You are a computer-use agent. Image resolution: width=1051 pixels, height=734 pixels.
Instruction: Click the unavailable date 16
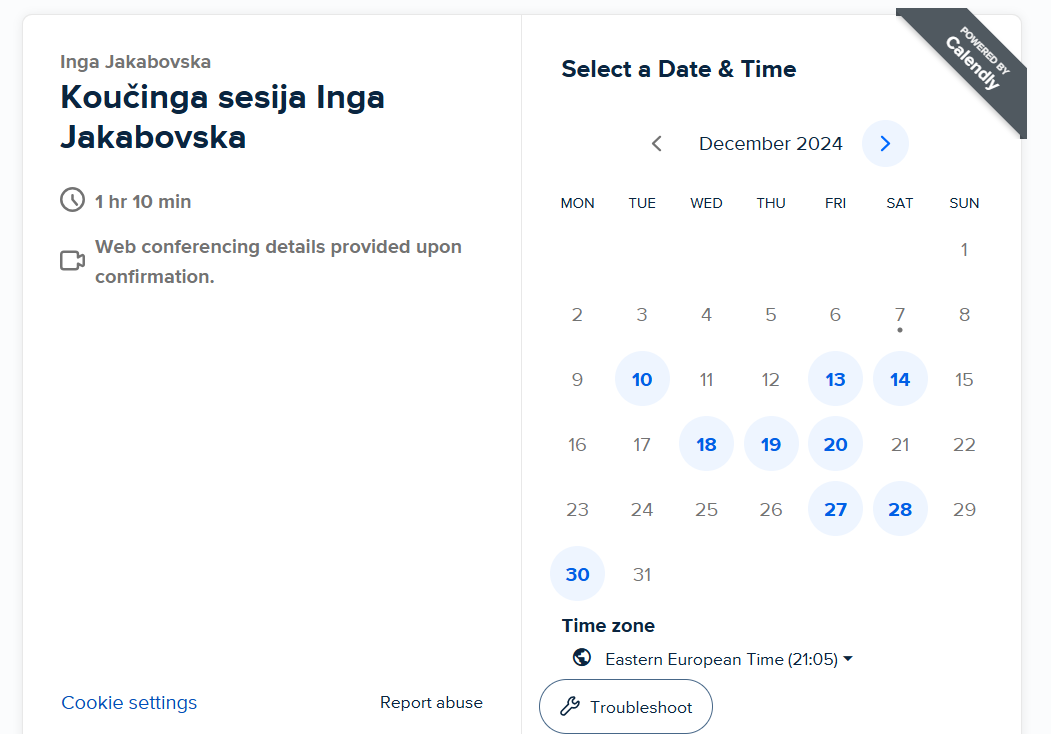point(578,444)
